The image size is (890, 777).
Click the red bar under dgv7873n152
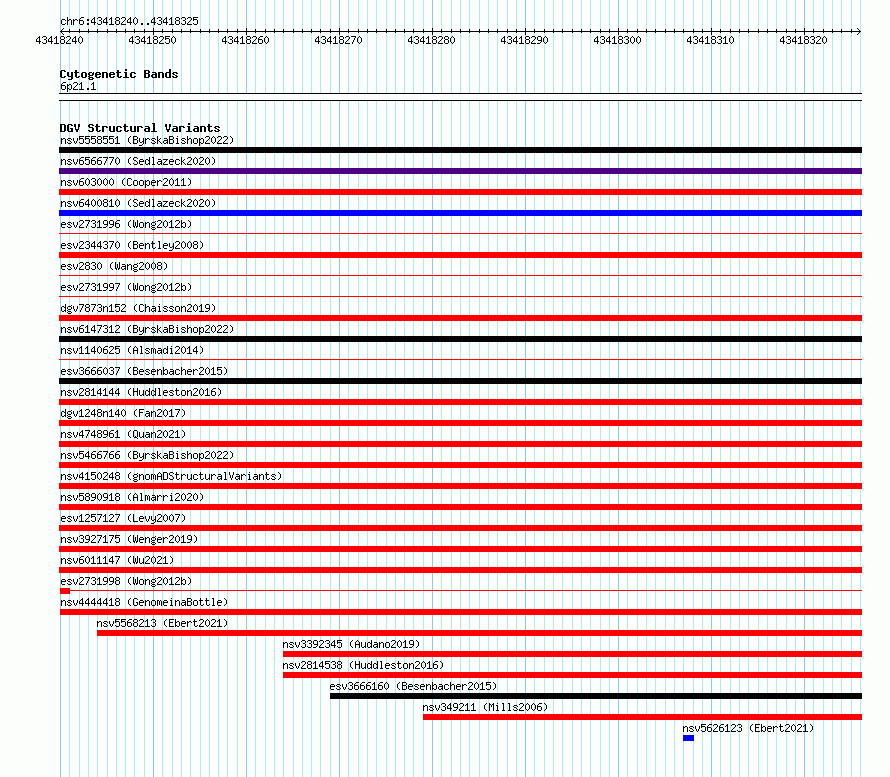(x=460, y=318)
